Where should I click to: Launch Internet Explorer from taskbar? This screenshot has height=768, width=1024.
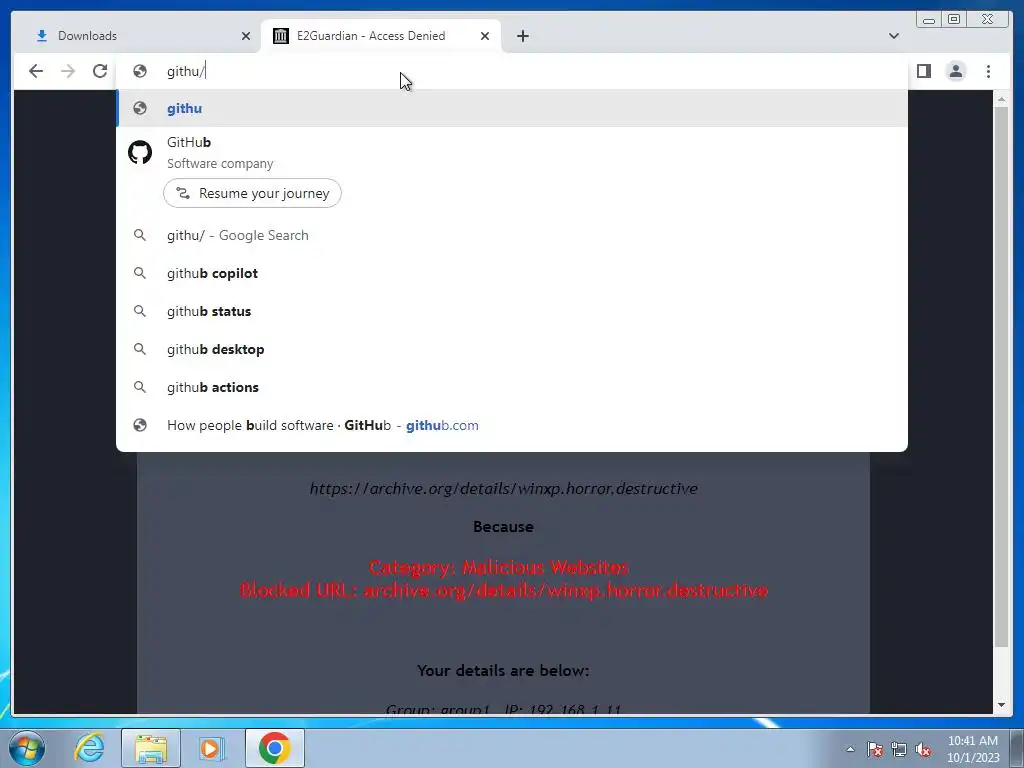[x=89, y=748]
